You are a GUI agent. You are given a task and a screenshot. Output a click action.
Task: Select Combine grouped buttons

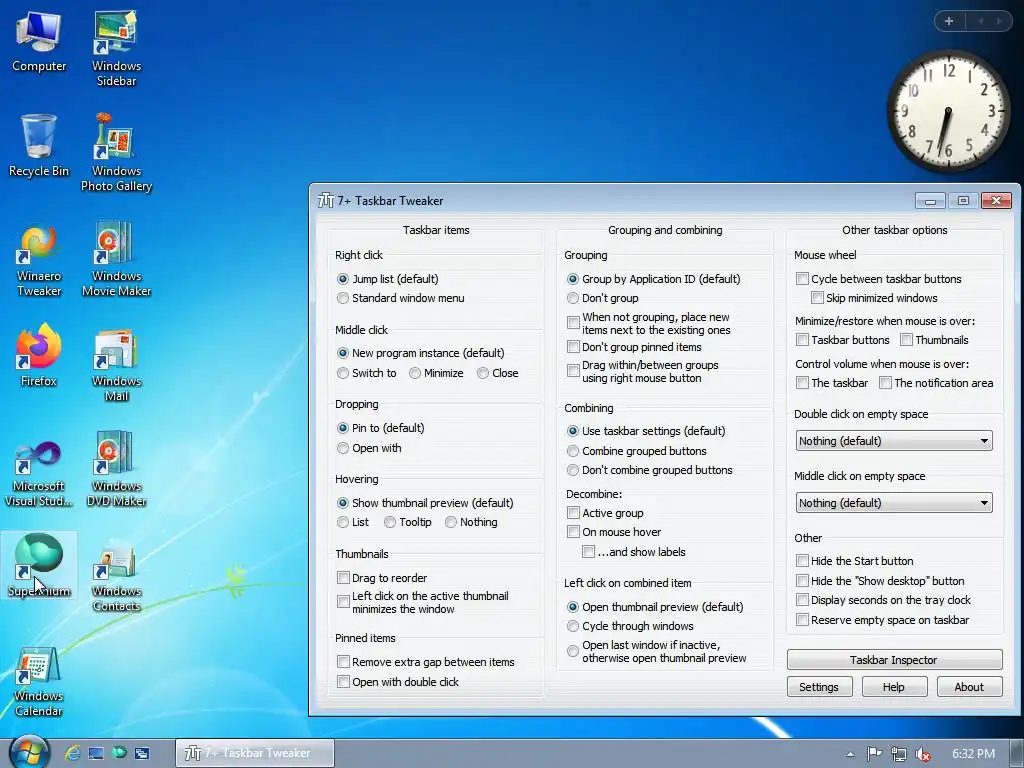tap(637, 451)
